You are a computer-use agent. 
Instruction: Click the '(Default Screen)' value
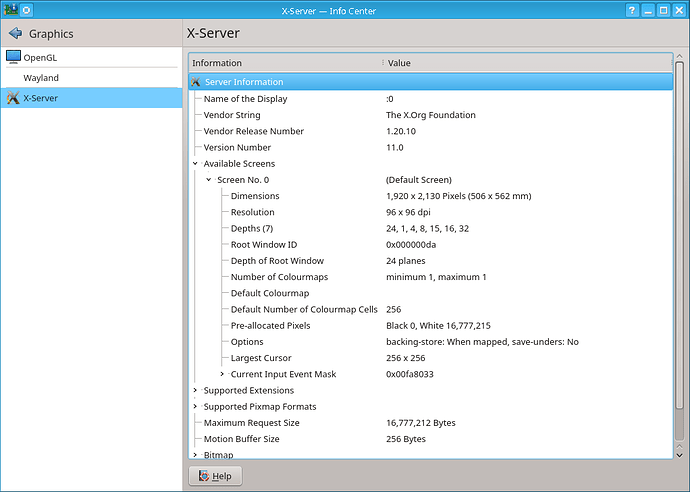point(419,180)
